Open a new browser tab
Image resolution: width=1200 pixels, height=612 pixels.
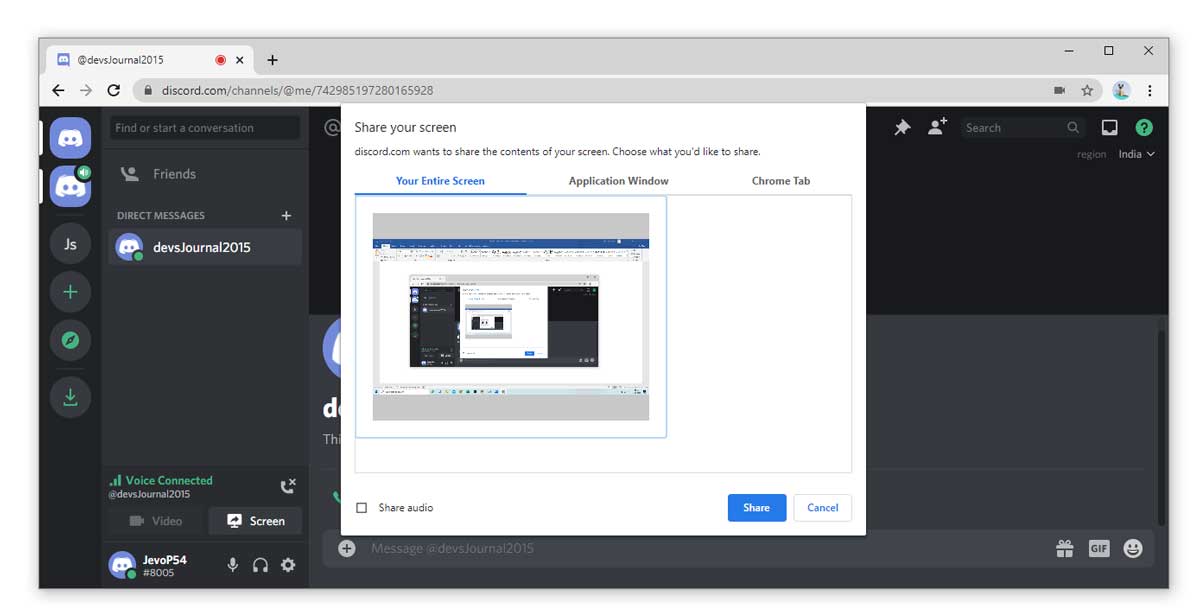(x=273, y=60)
